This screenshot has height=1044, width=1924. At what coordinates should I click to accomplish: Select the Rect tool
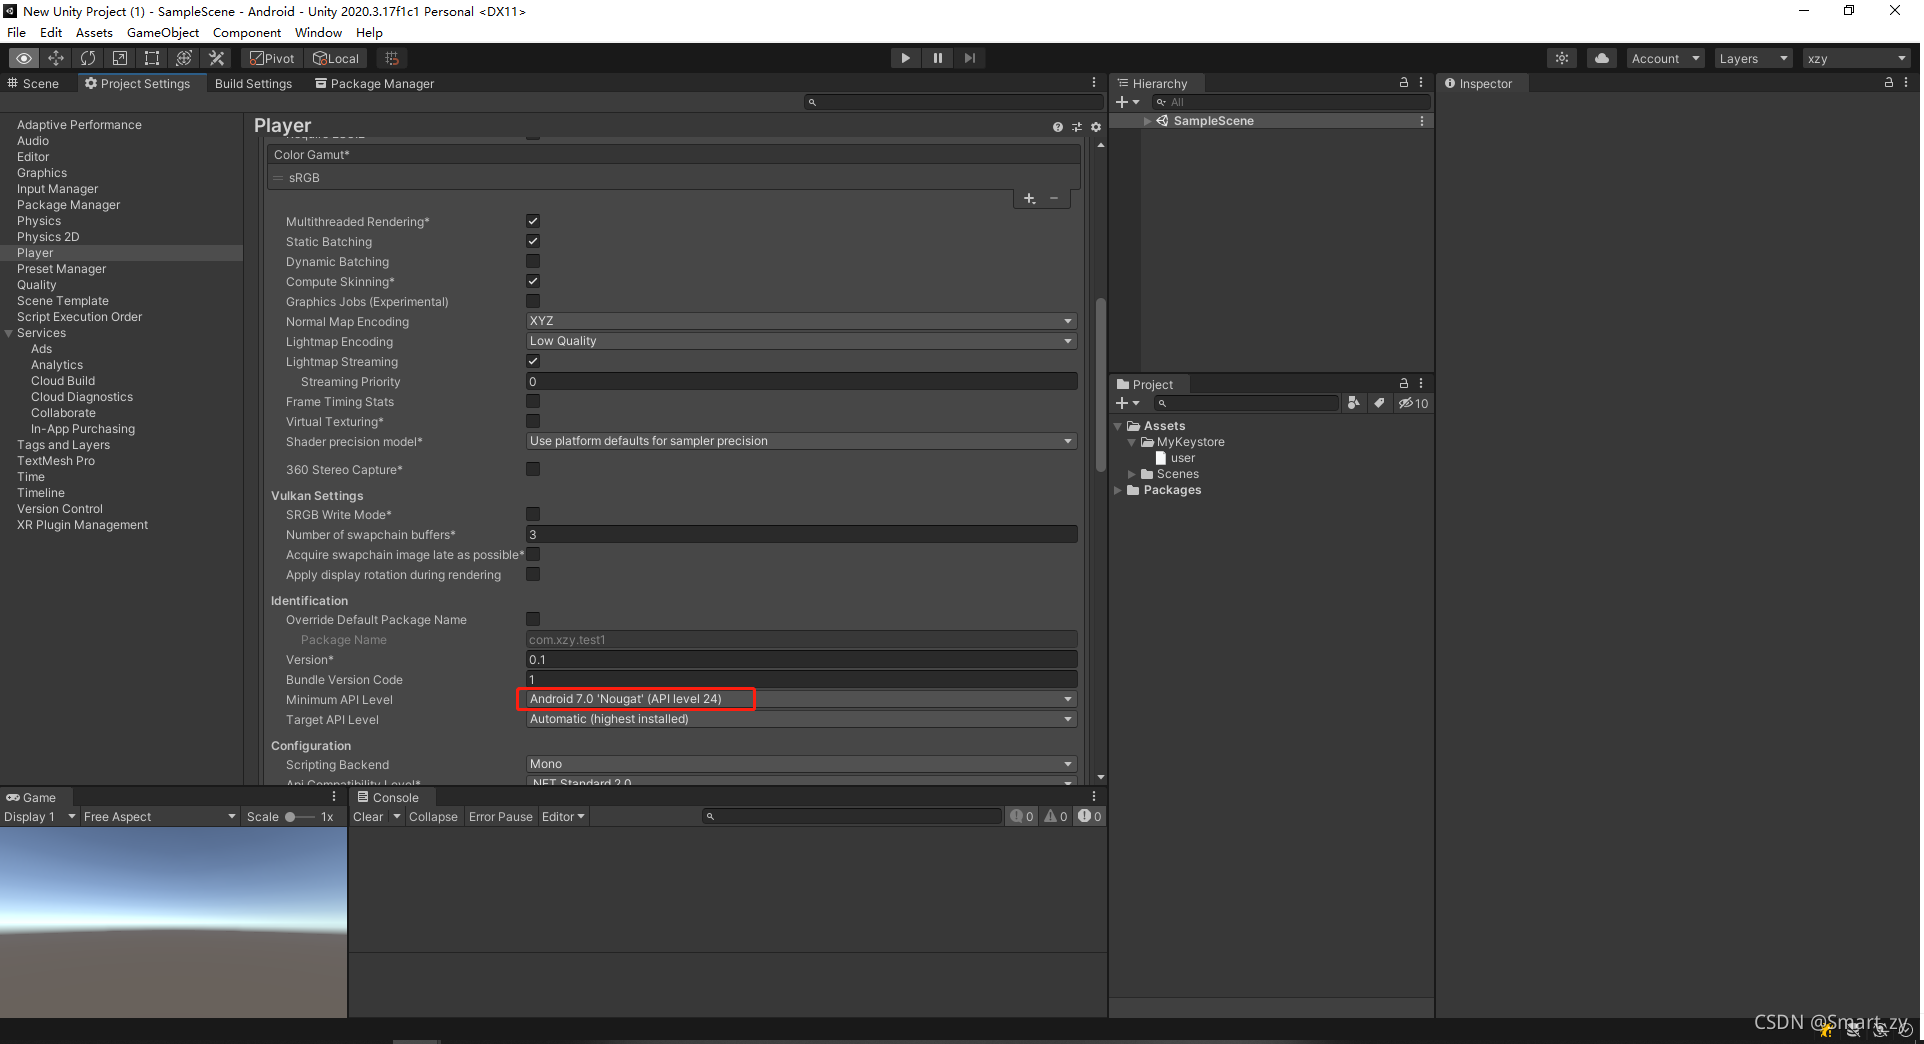click(x=152, y=58)
